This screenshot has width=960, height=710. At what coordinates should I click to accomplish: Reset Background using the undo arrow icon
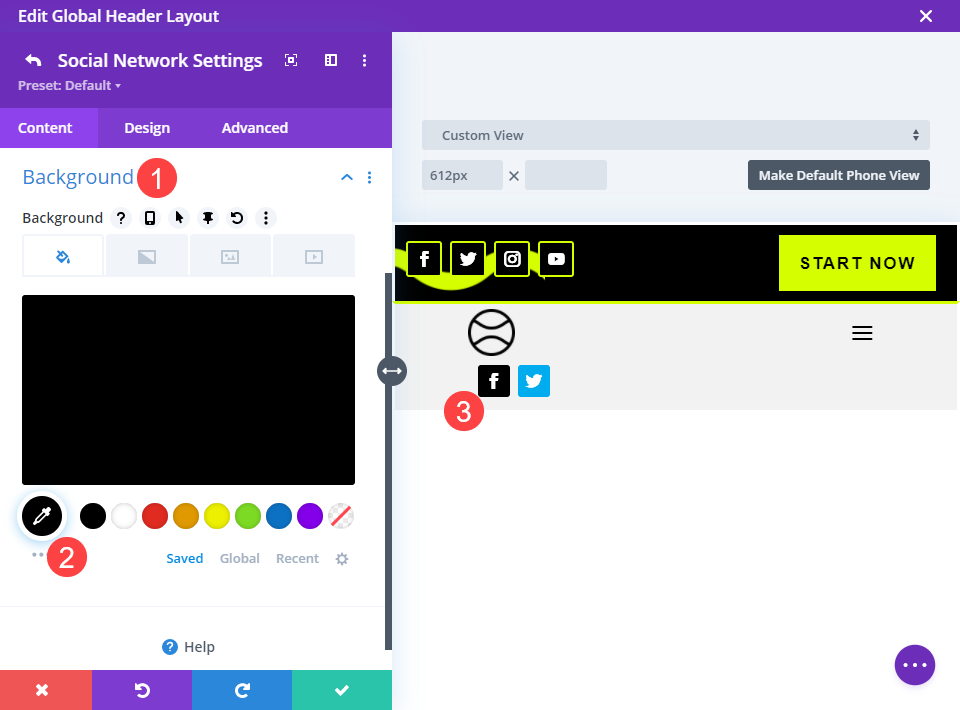tap(237, 218)
